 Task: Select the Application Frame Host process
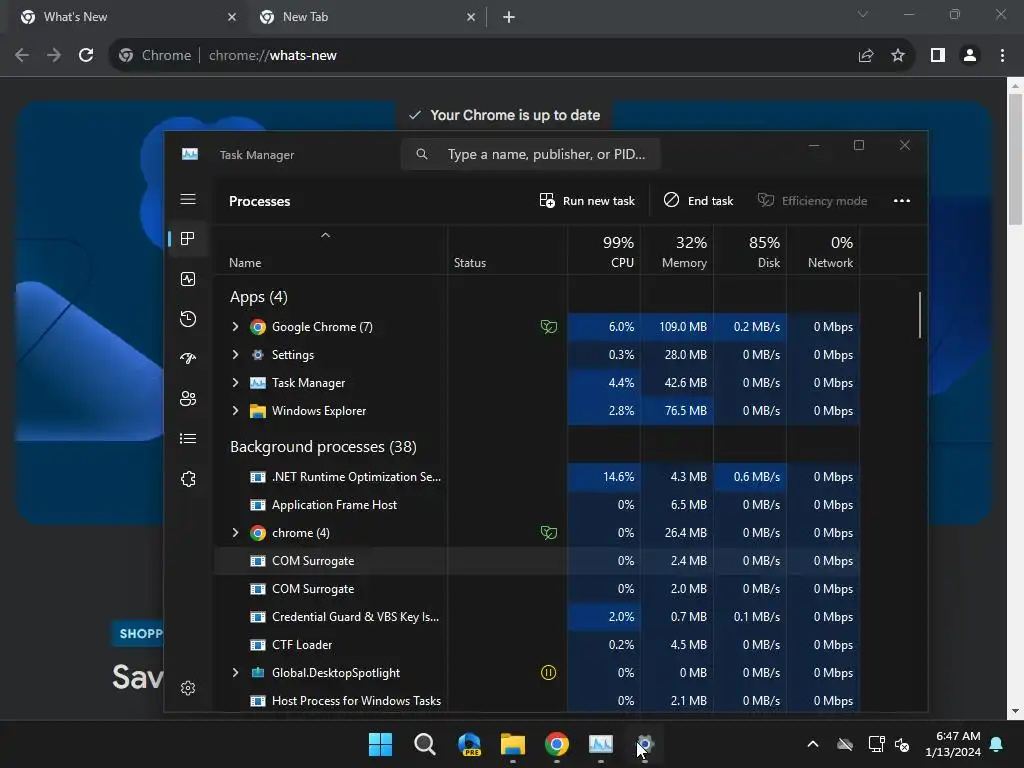(536, 505)
